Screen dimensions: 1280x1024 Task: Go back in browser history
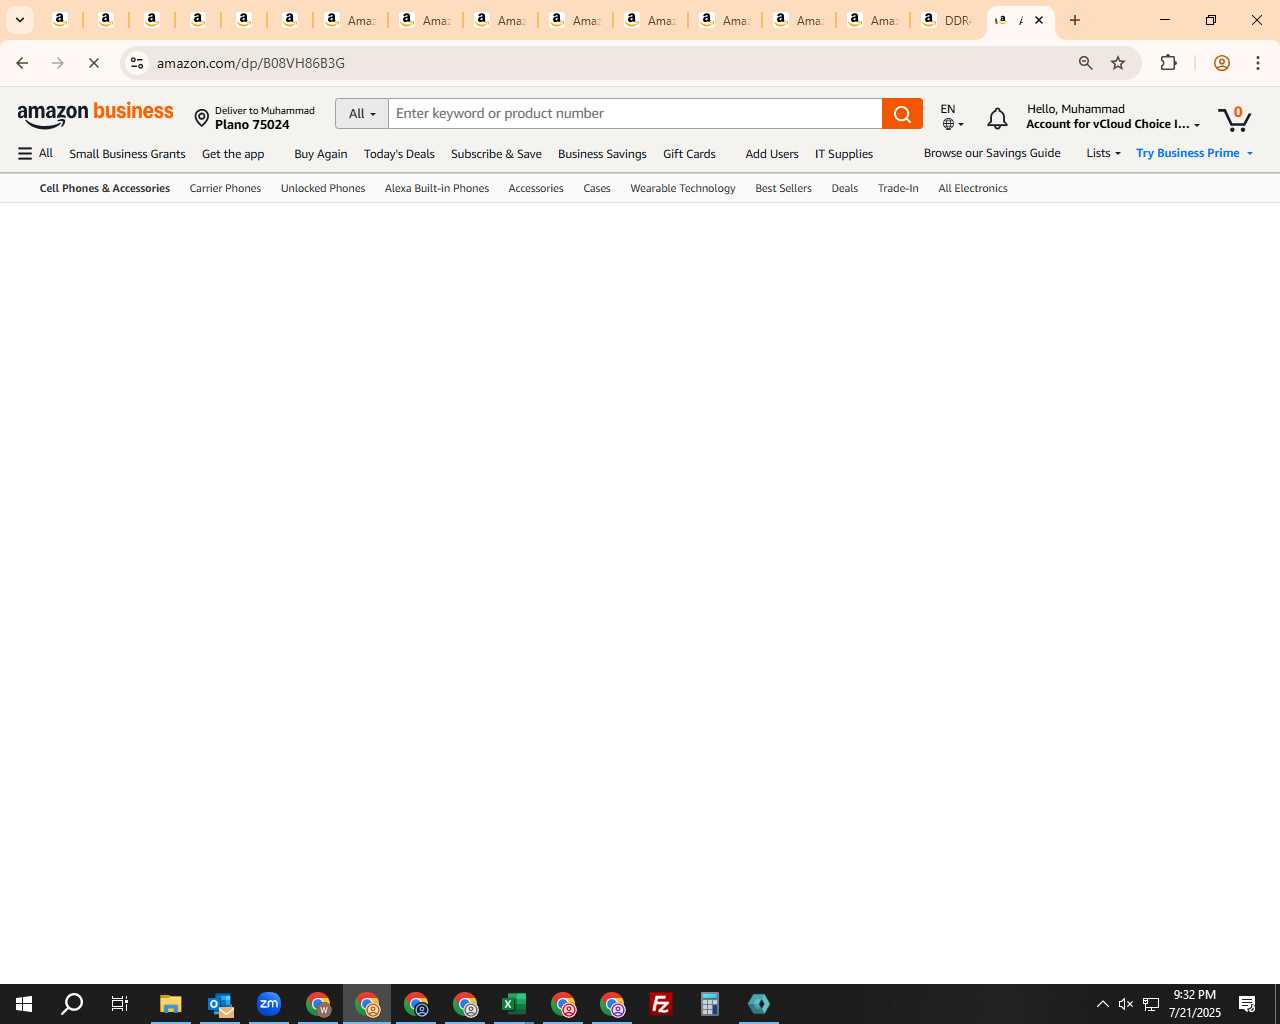[x=22, y=63]
